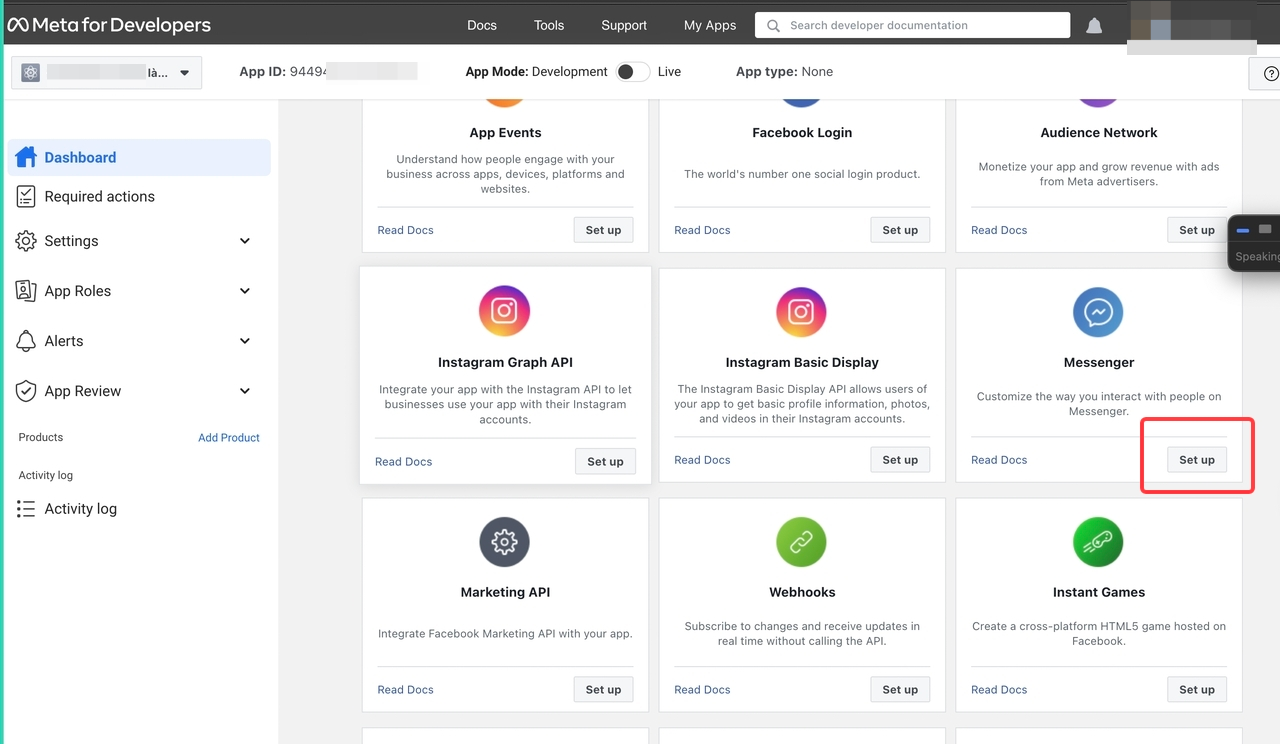This screenshot has width=1280, height=744.
Task: Read Docs for Audience Network
Action: tap(999, 230)
